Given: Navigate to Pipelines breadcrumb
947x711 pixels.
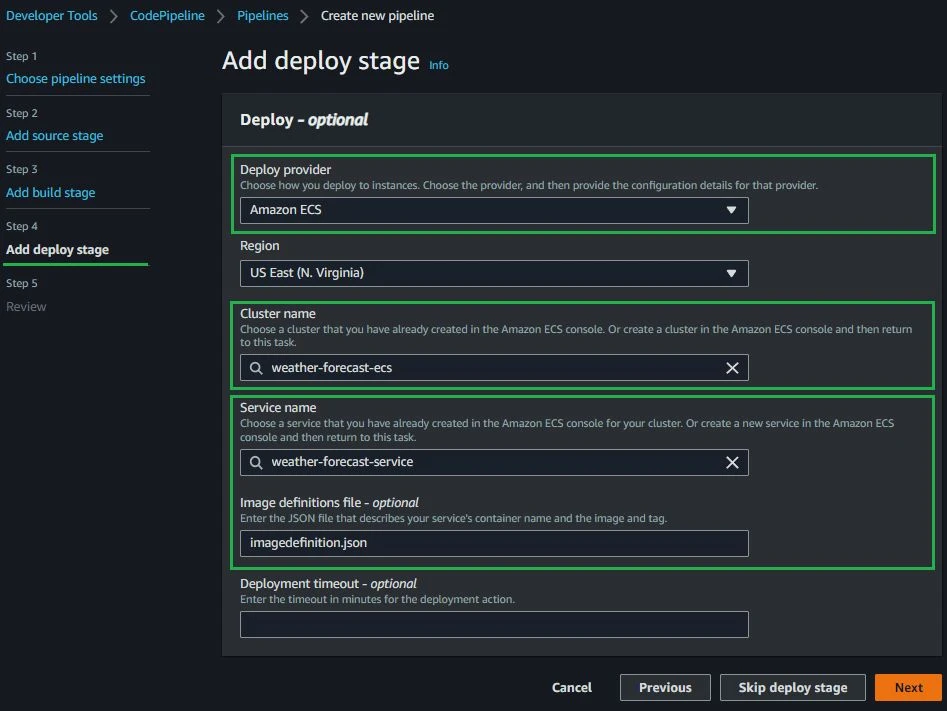Looking at the screenshot, I should coord(263,16).
